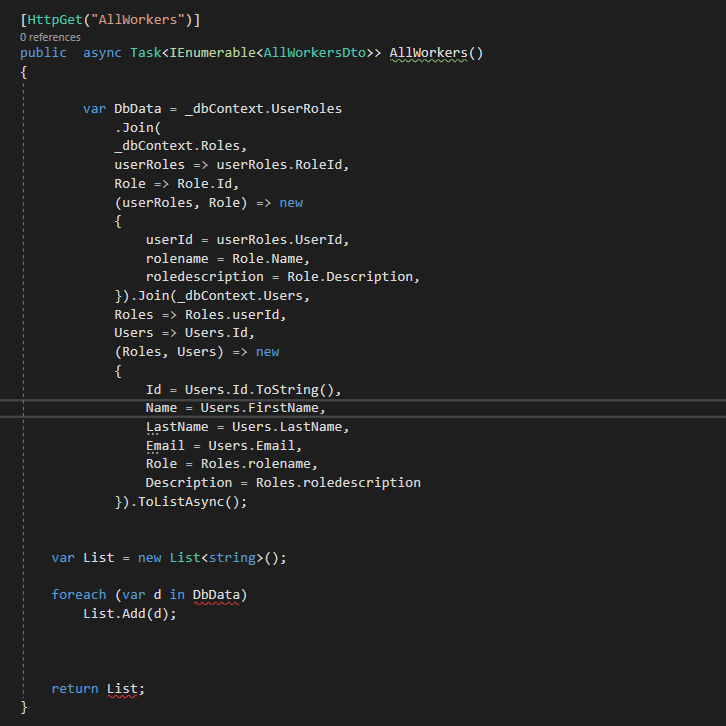Screen dimensions: 726x726
Task: Click the red-underlined List in return statement
Action: tap(122, 689)
